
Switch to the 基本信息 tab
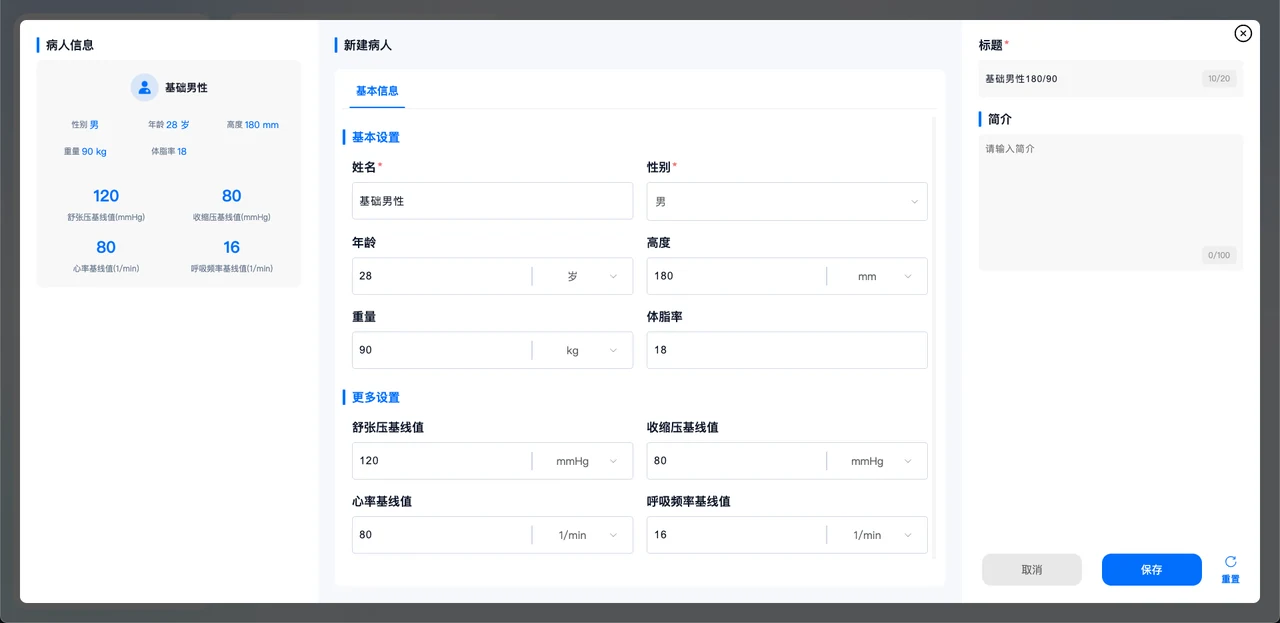(377, 91)
